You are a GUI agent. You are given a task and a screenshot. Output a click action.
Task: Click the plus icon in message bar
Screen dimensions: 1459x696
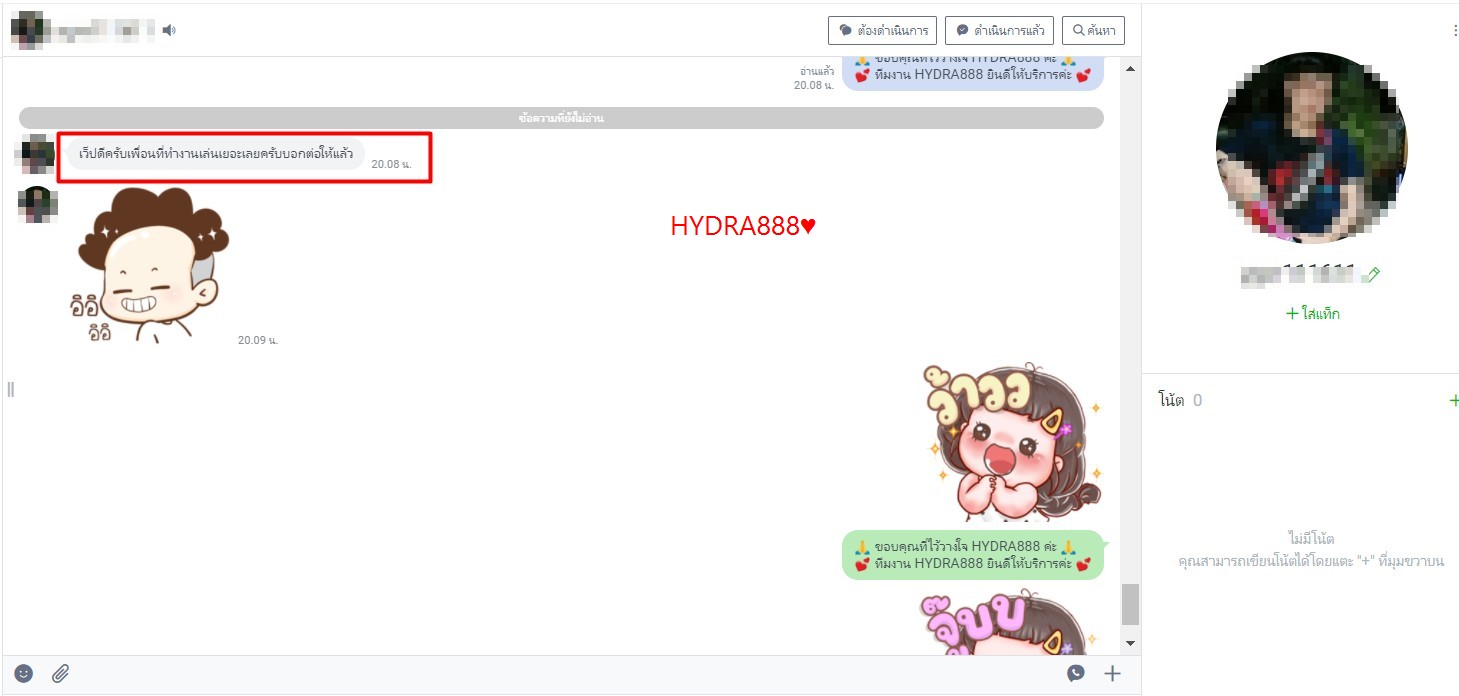tap(1112, 674)
